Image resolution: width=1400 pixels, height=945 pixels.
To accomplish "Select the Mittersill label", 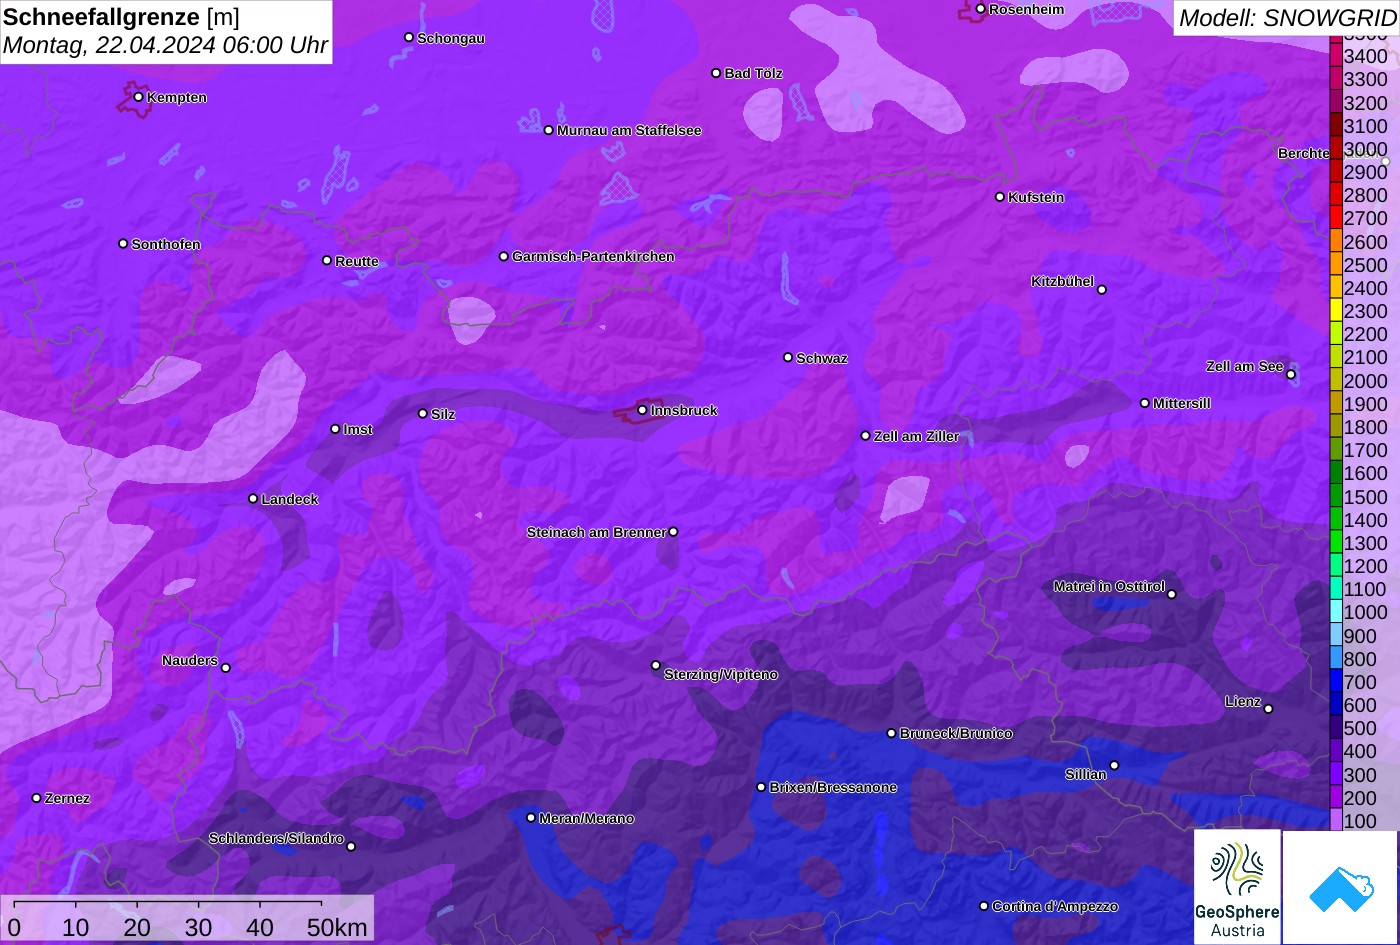I will [x=1182, y=403].
